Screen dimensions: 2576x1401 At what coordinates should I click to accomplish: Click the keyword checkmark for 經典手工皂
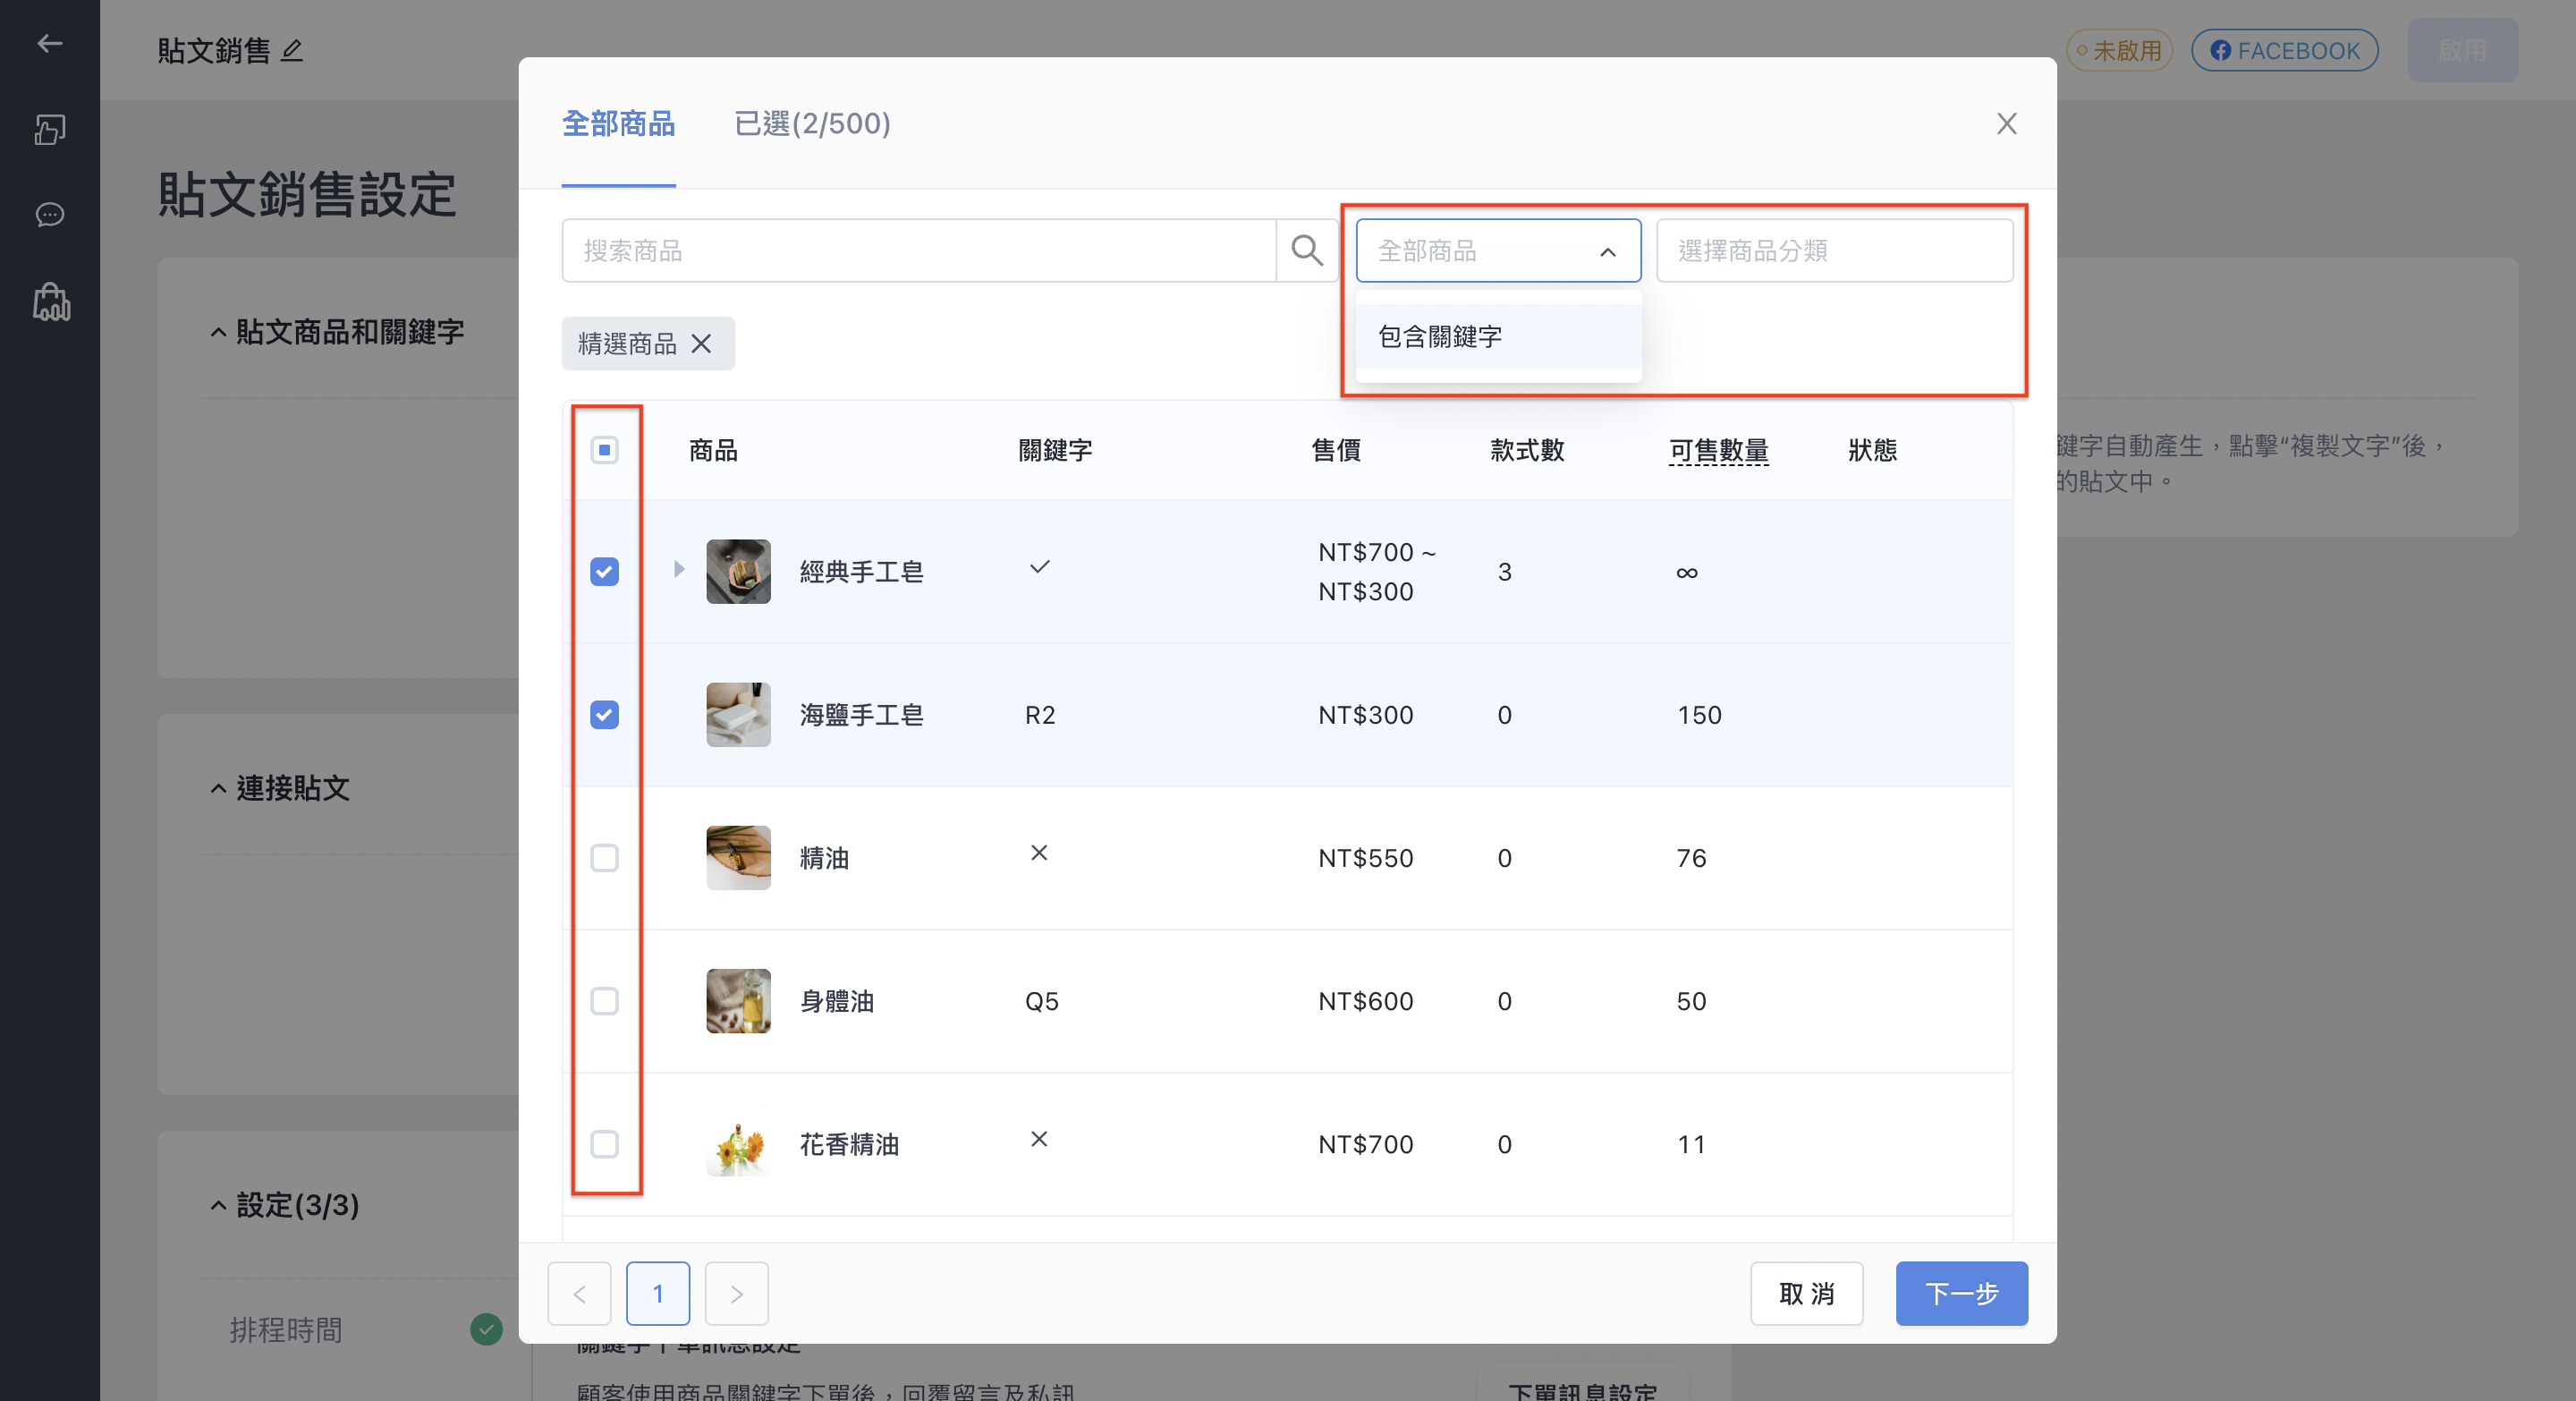click(x=1039, y=567)
